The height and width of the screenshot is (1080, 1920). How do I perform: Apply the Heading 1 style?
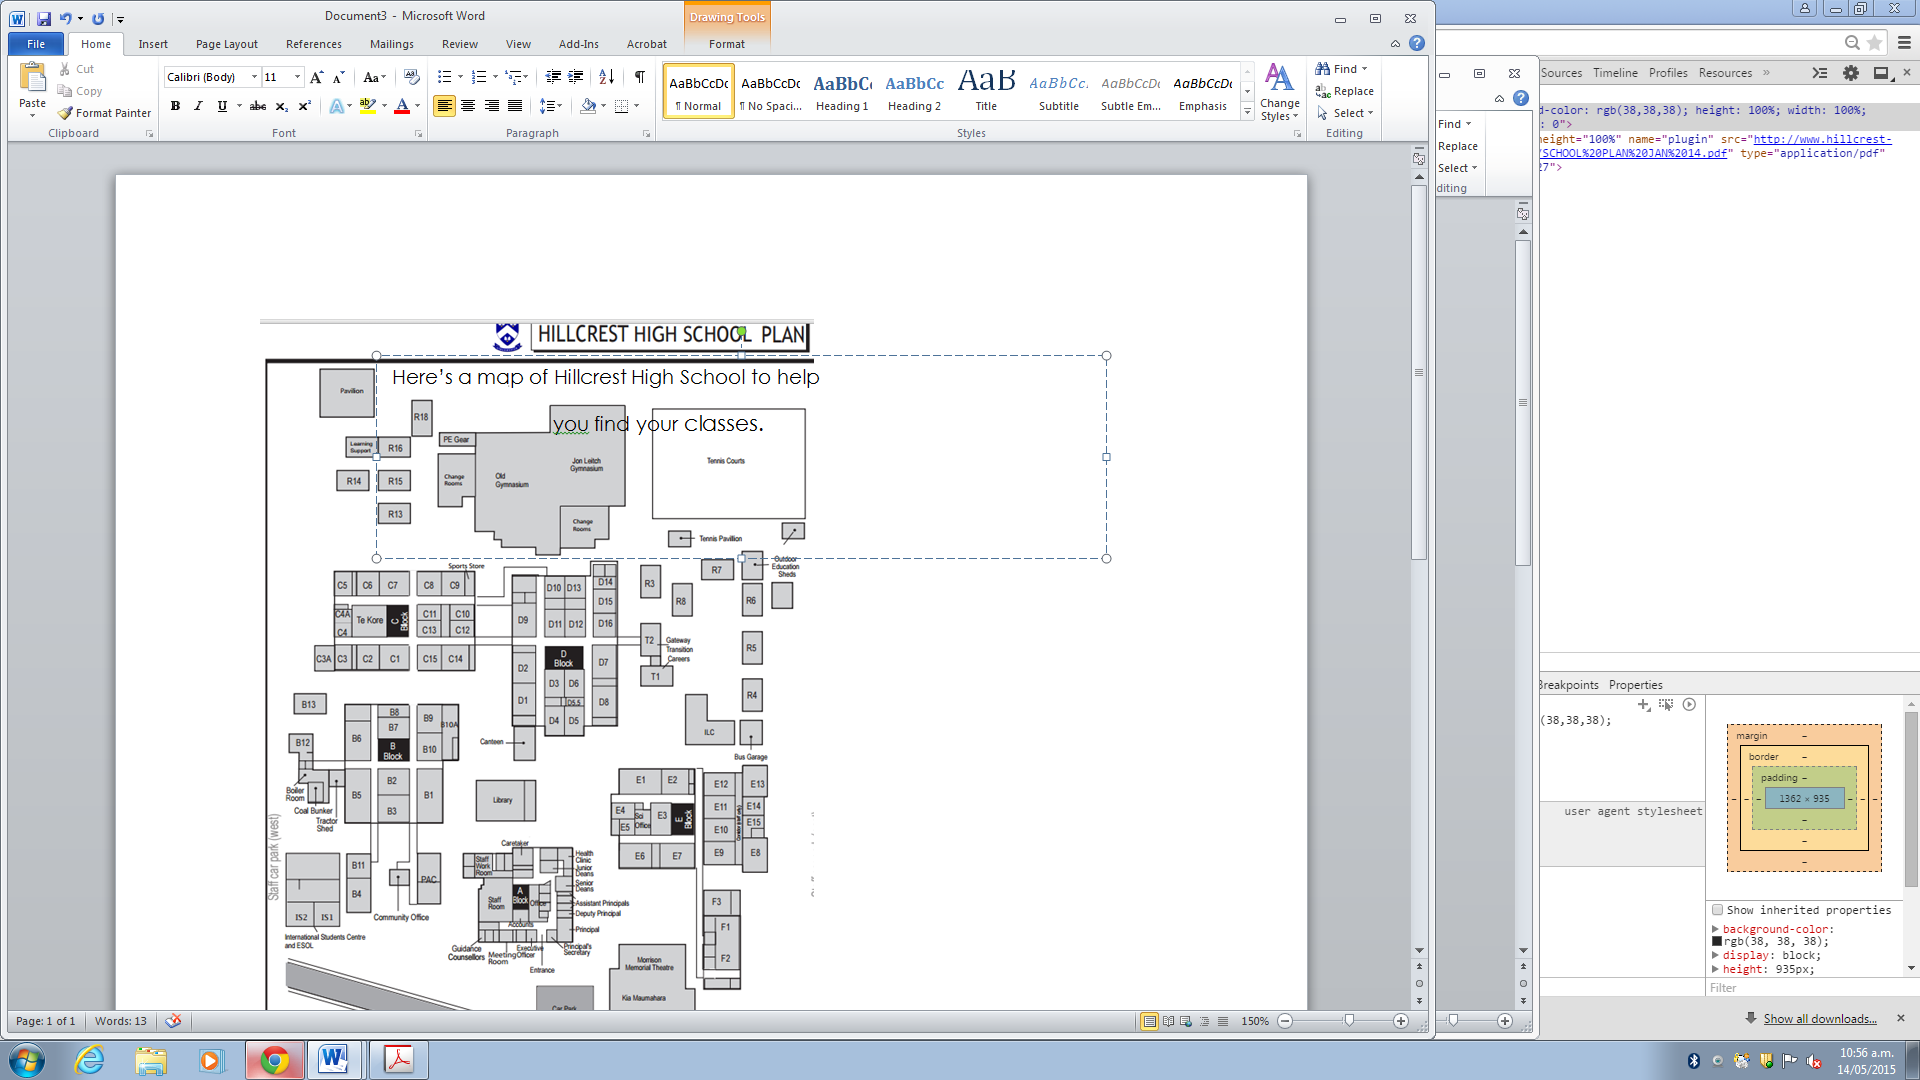click(x=842, y=92)
